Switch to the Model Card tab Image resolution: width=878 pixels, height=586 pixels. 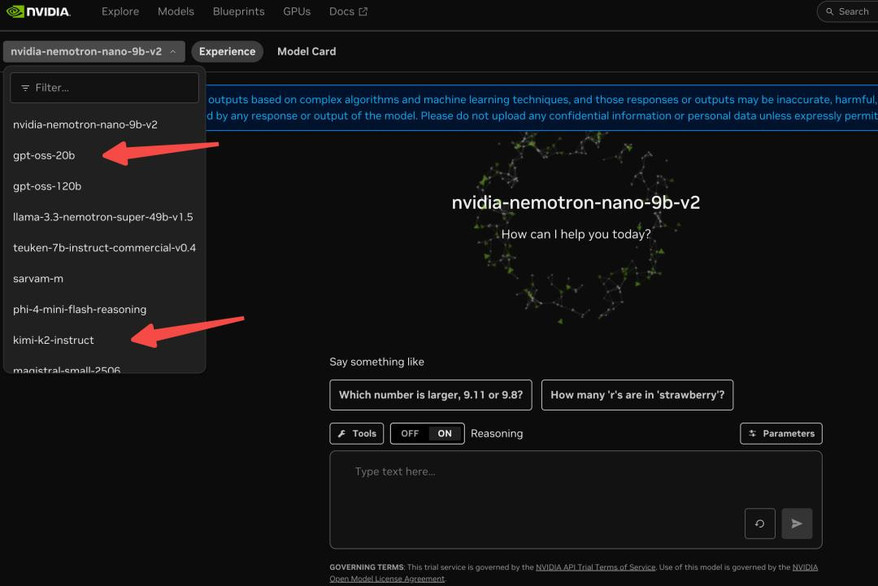[306, 51]
